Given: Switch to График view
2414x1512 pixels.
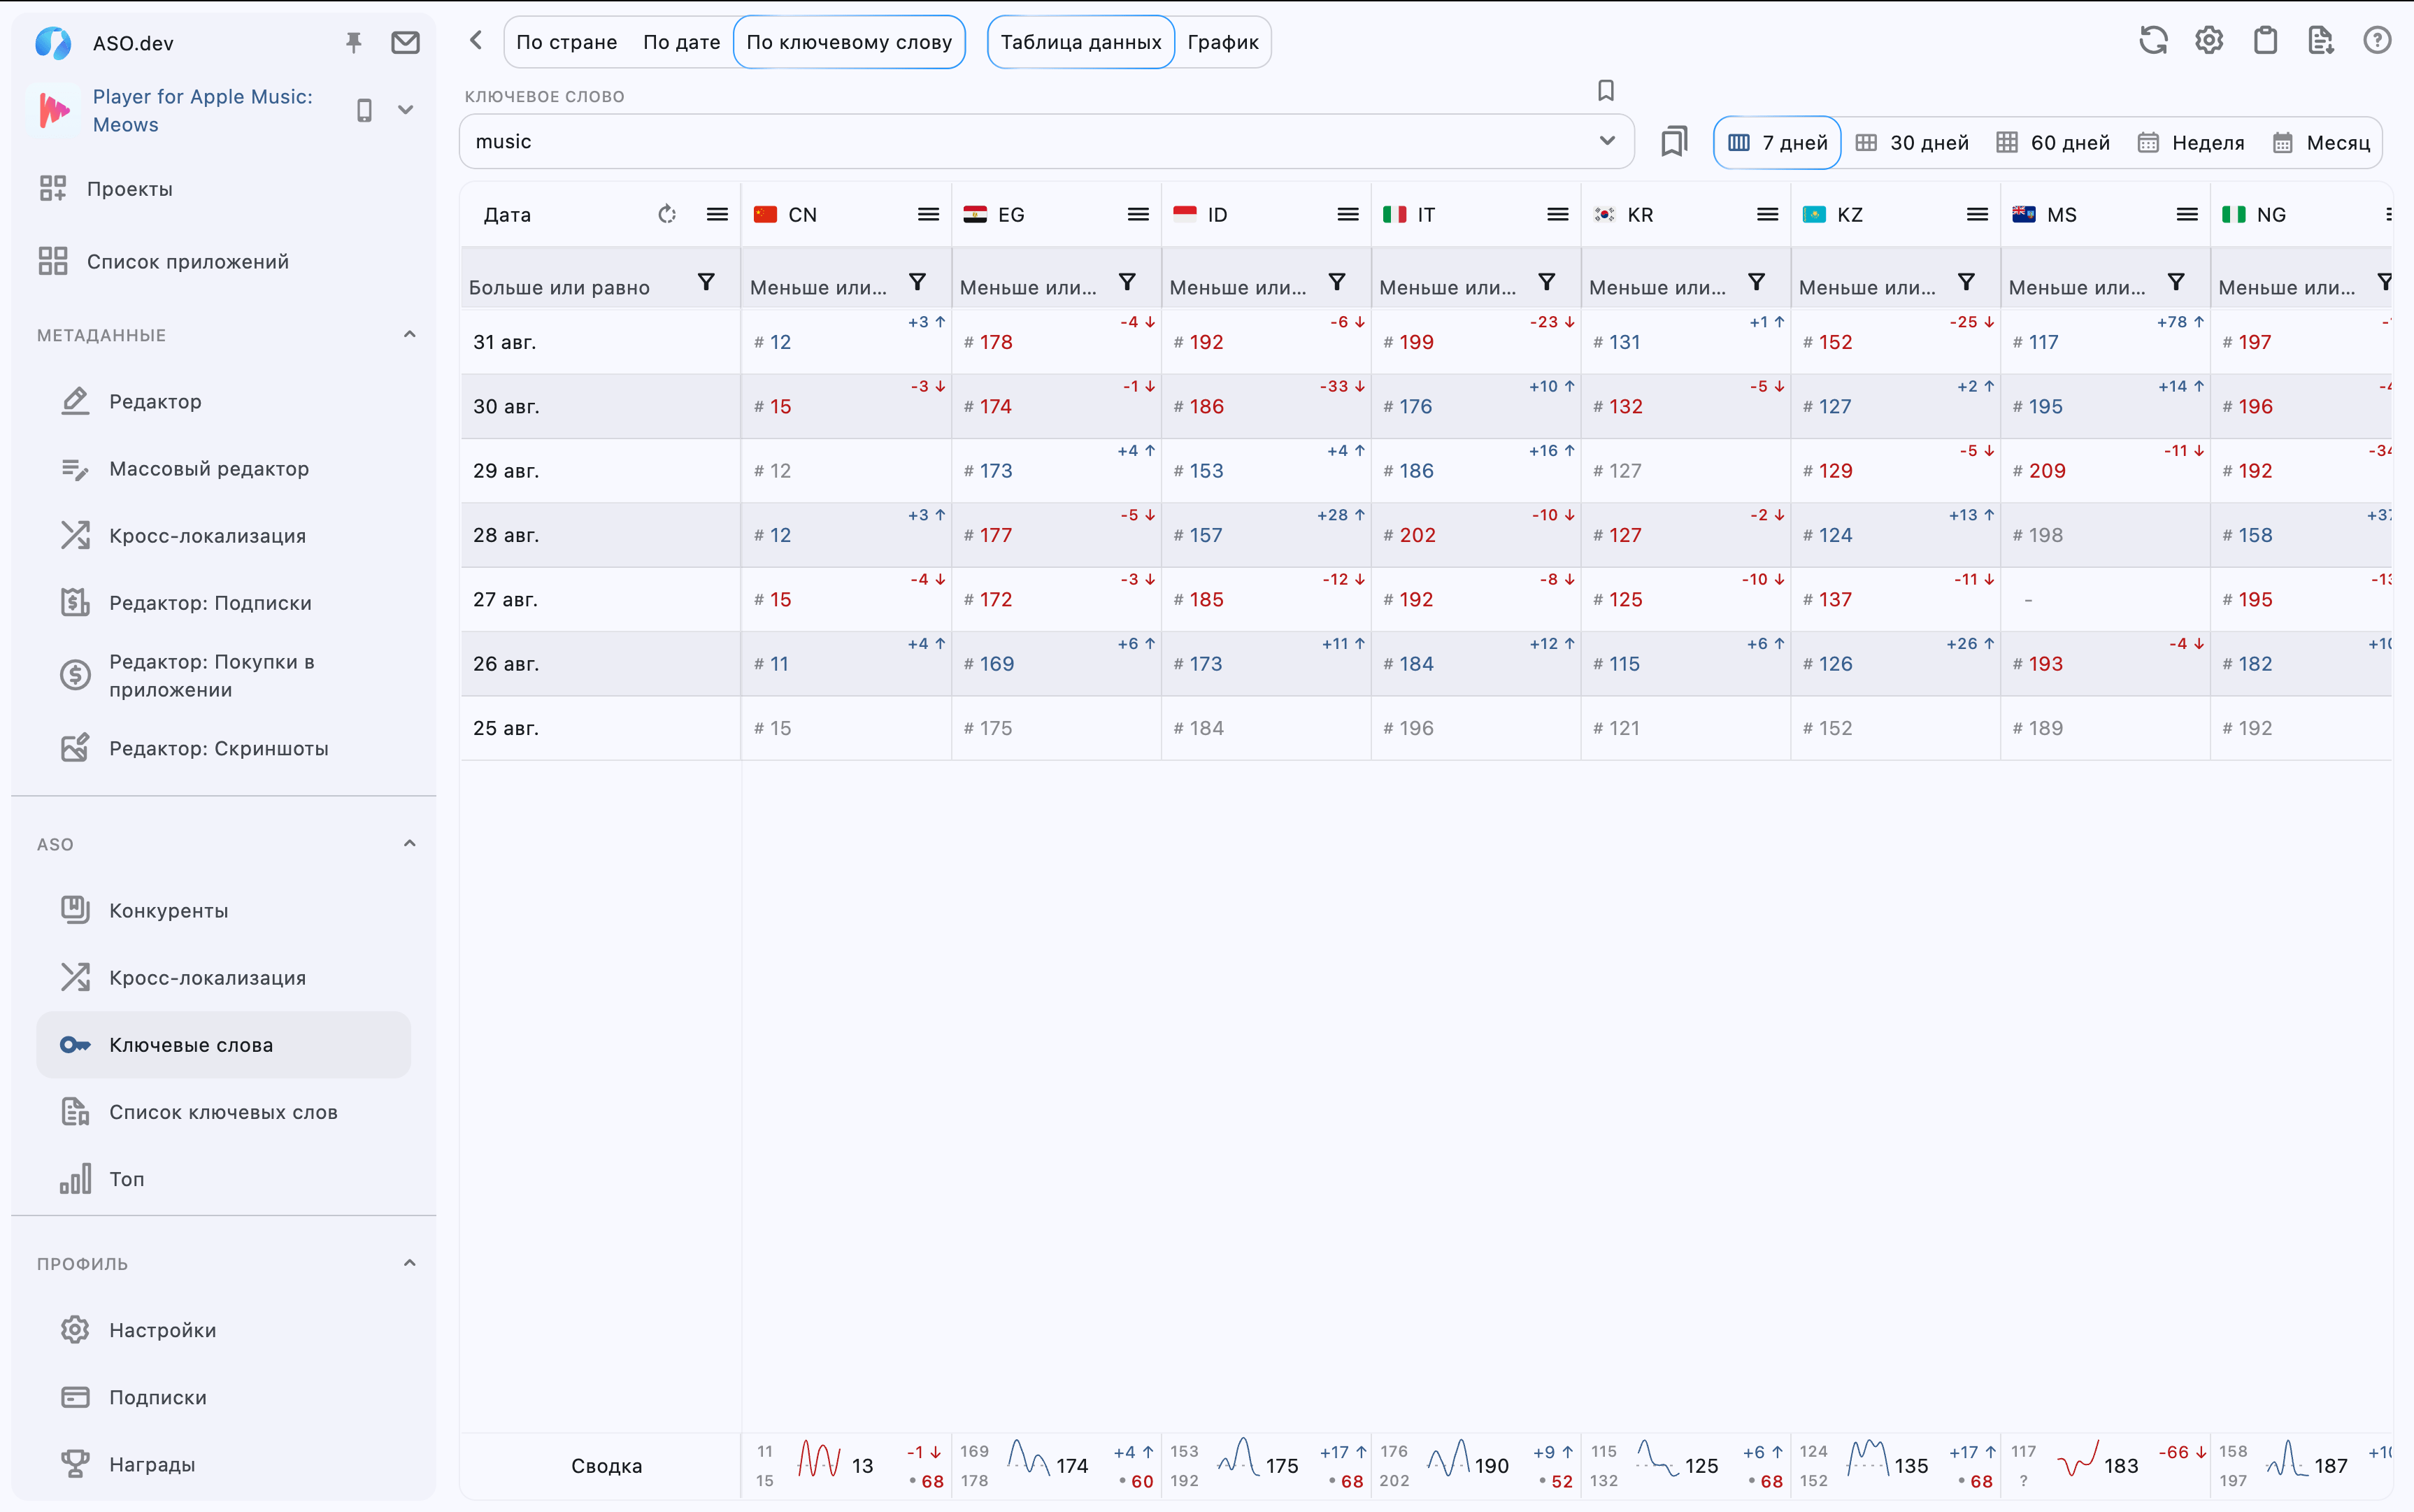Looking at the screenshot, I should click(x=1223, y=42).
